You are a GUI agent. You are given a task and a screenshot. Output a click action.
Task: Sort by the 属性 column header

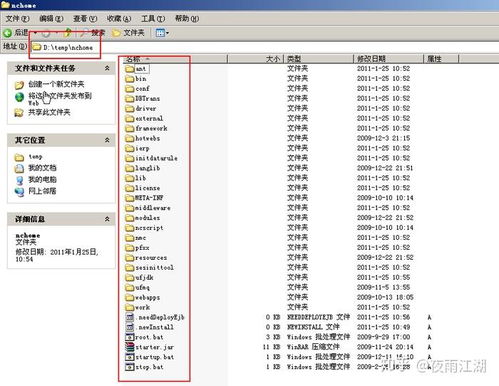(441, 59)
